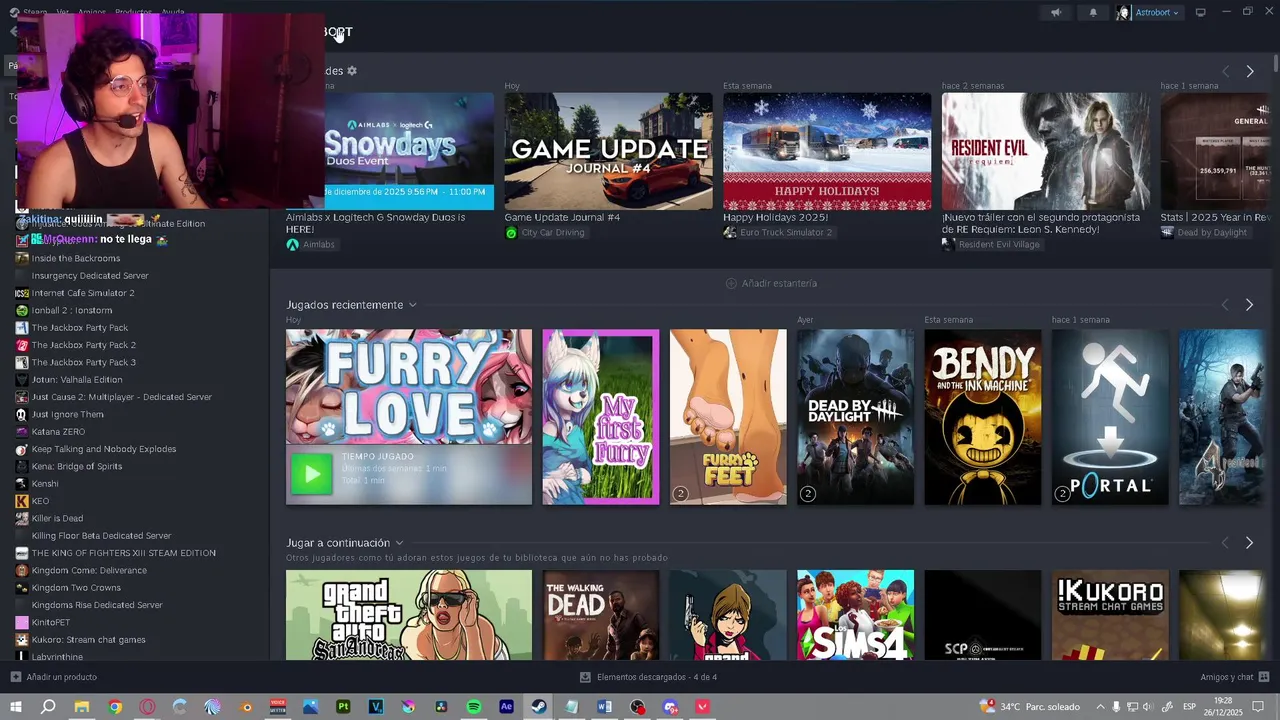
Task: Open the 34°C weather widget
Action: point(1030,707)
